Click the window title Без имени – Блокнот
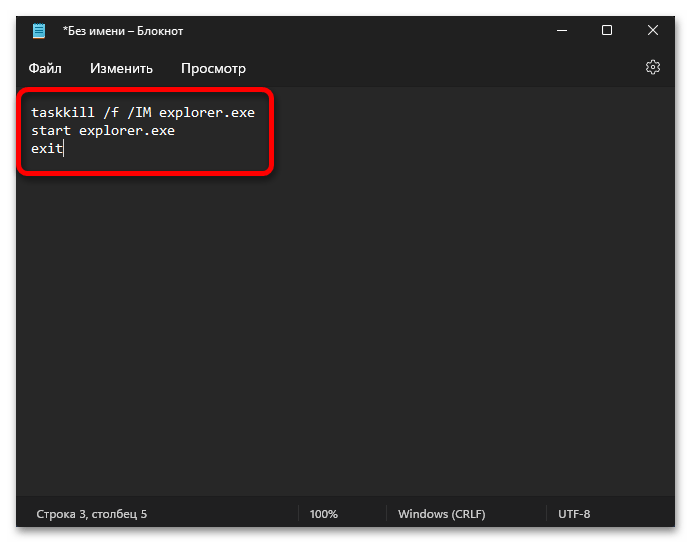 (x=123, y=31)
